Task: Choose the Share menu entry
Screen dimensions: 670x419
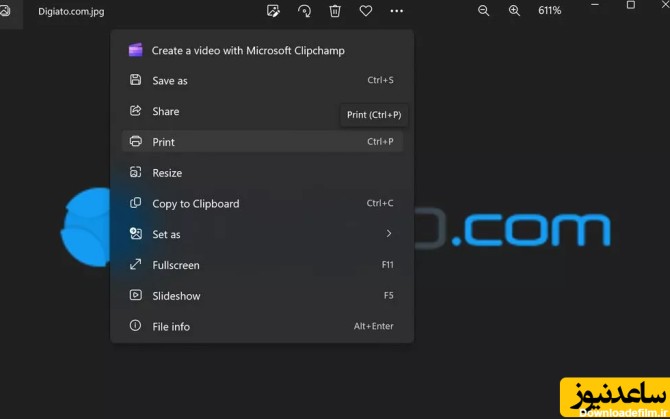Action: [x=262, y=111]
